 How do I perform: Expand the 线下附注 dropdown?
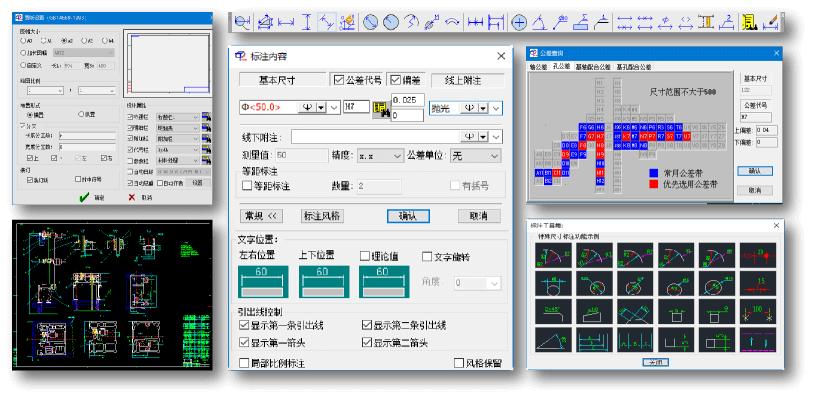[497, 137]
